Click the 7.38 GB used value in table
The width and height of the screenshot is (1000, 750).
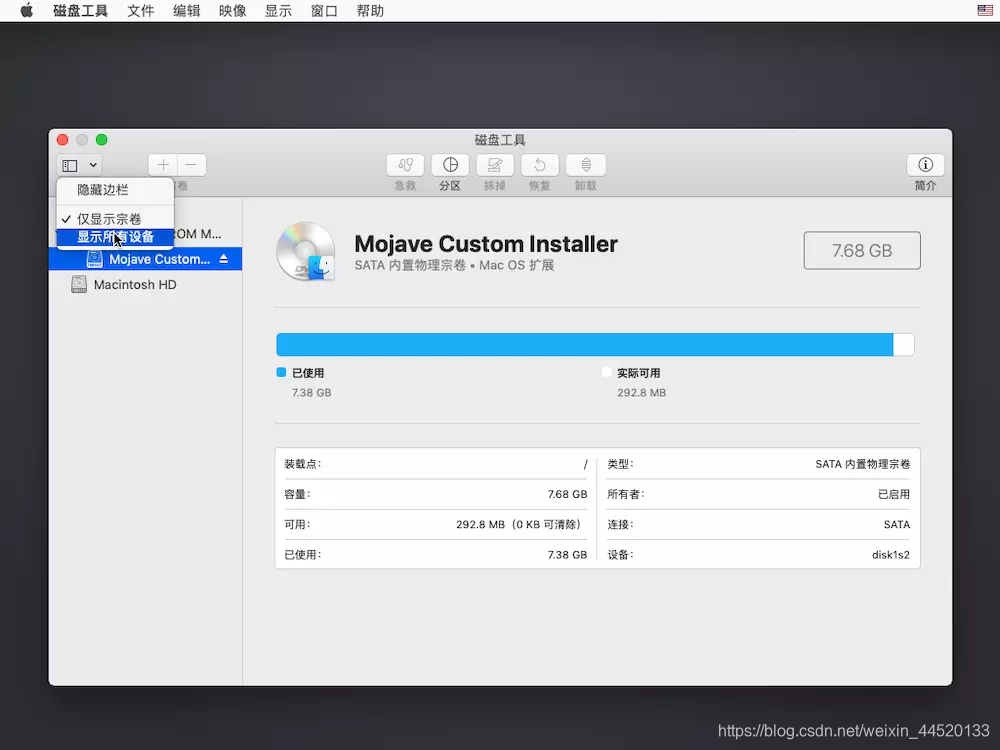point(567,555)
